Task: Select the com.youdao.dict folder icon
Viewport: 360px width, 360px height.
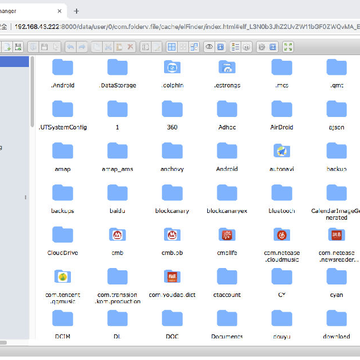Action: point(172,276)
